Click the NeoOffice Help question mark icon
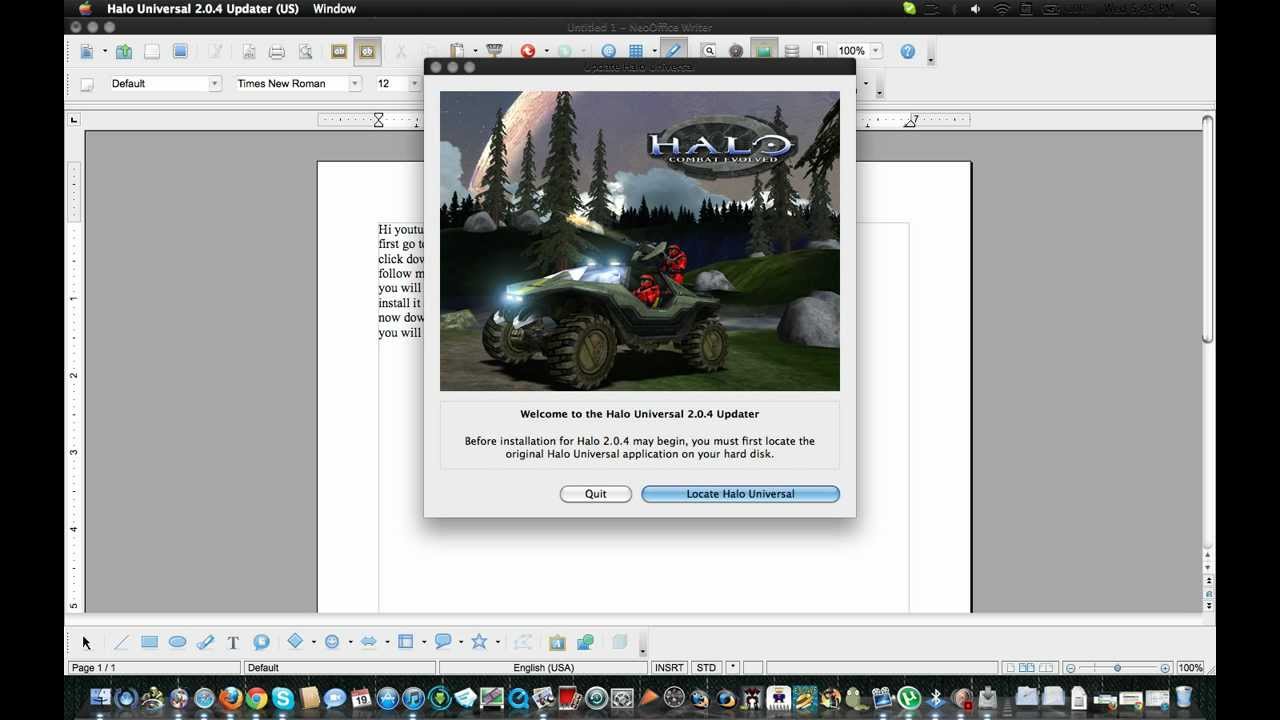Screen dimensions: 1280x720 (907, 51)
